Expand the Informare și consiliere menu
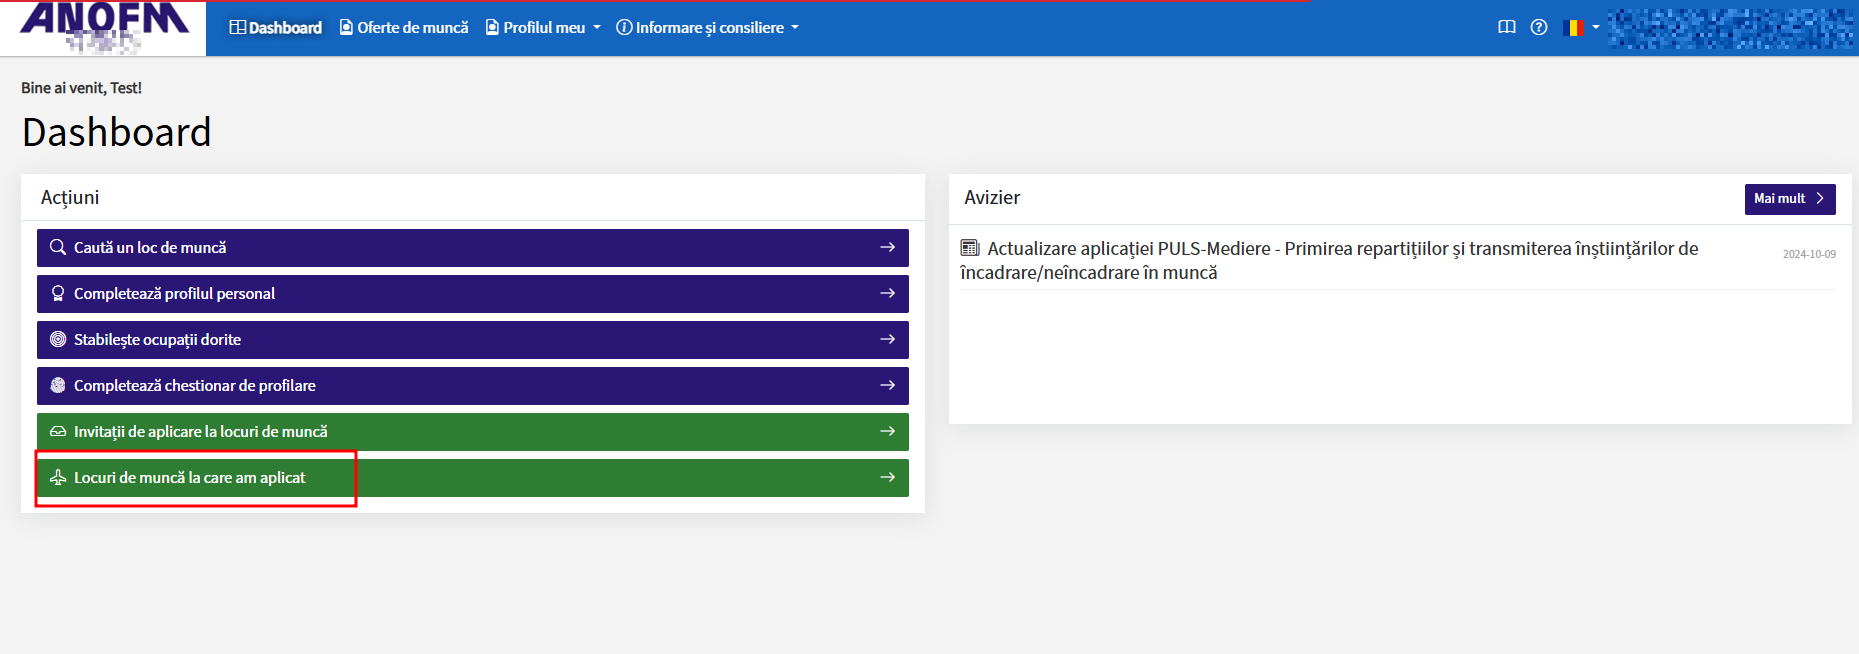The image size is (1859, 654). coord(708,28)
